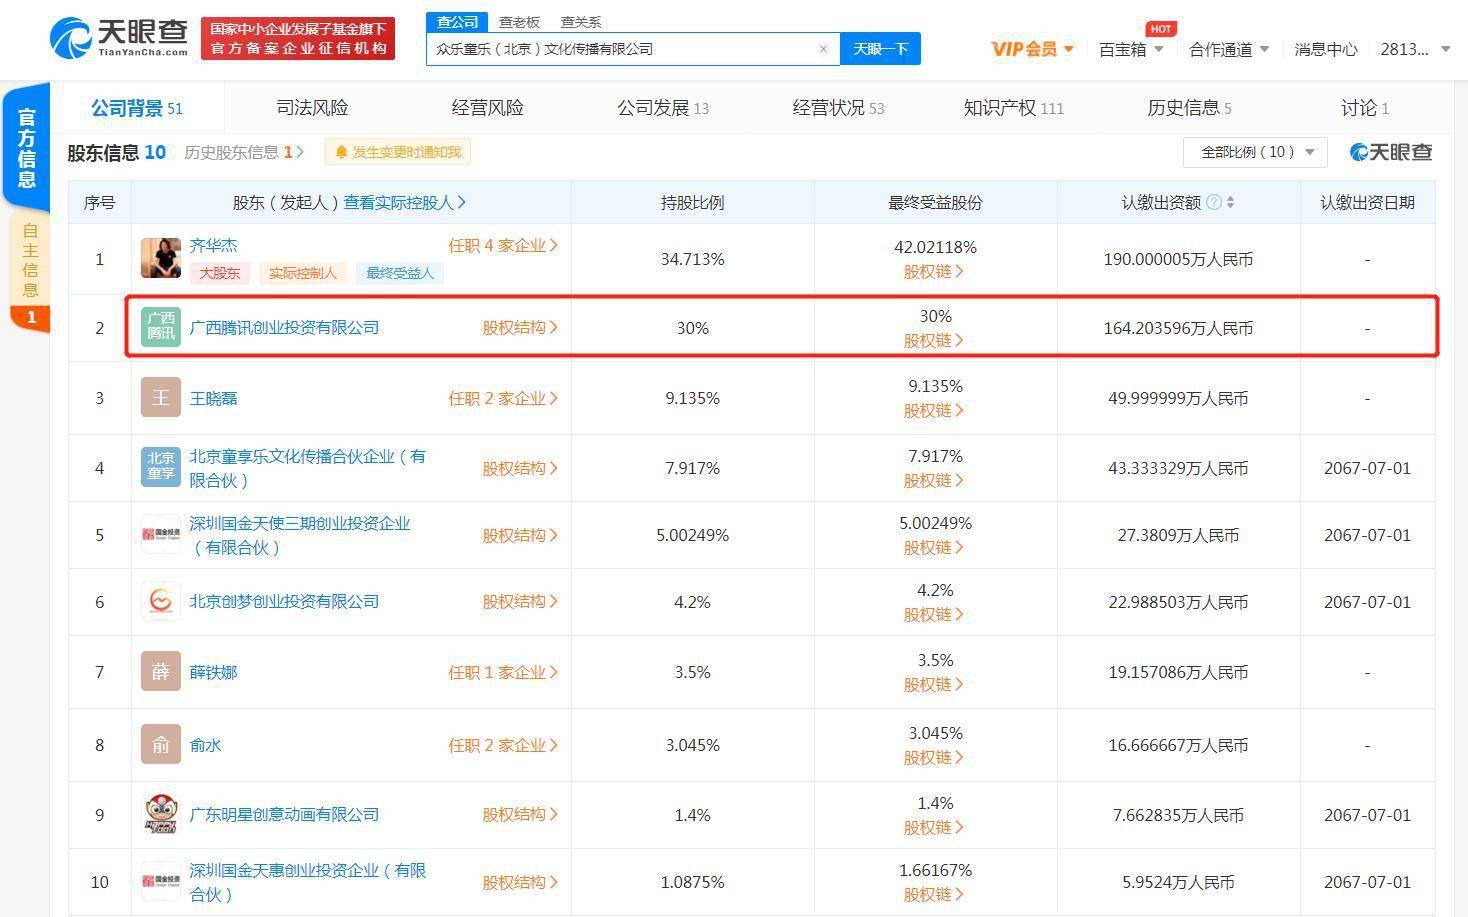The image size is (1468, 917).
Task: Click logo of 深圳国金天使三期创业投资企业
Action: (x=160, y=535)
